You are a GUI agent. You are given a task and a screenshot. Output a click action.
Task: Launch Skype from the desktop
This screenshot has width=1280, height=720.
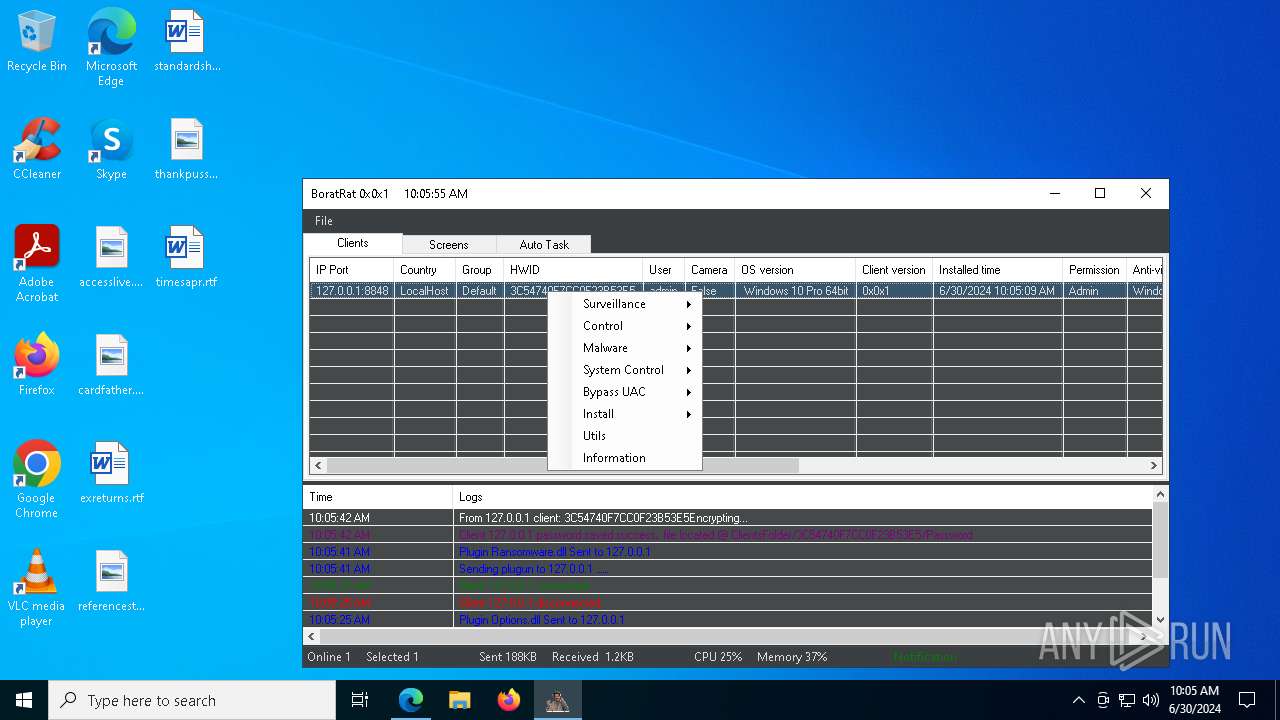pos(111,150)
